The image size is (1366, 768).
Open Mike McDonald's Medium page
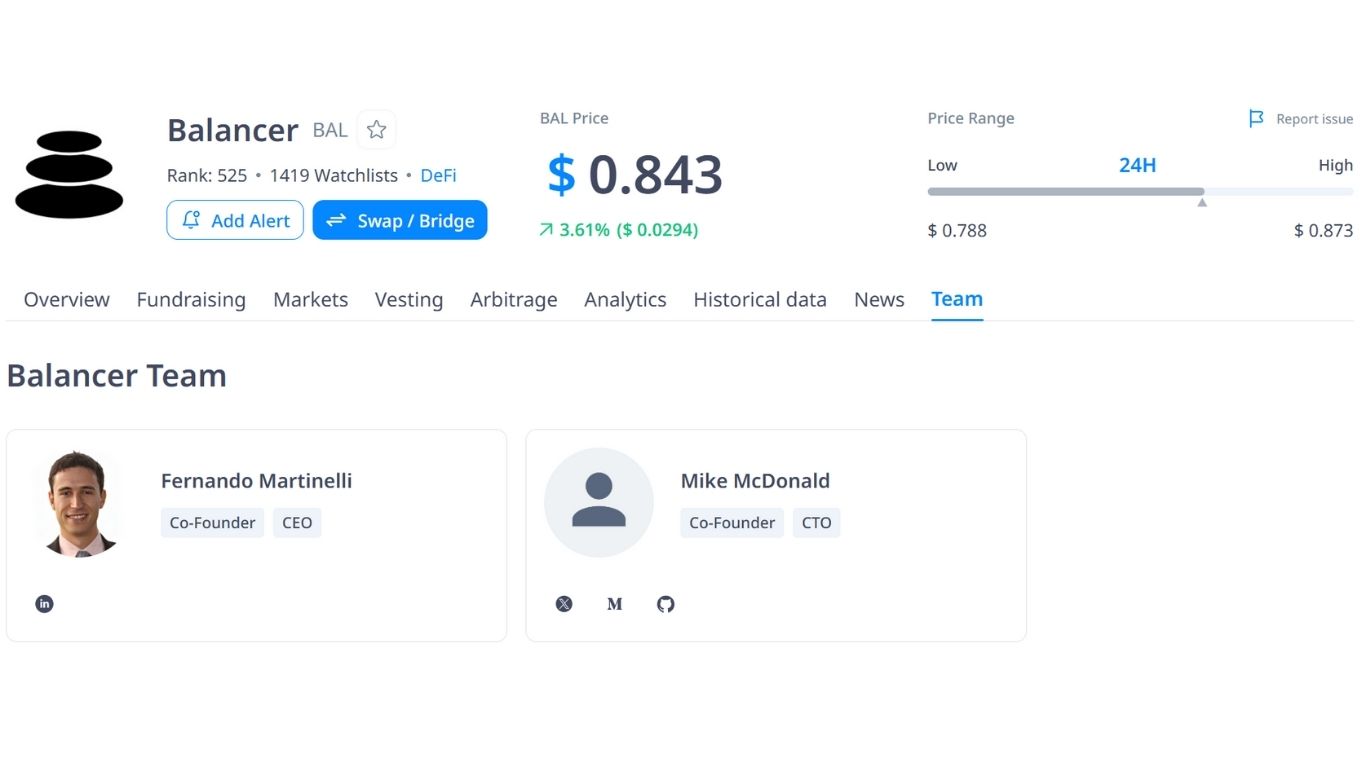(615, 604)
